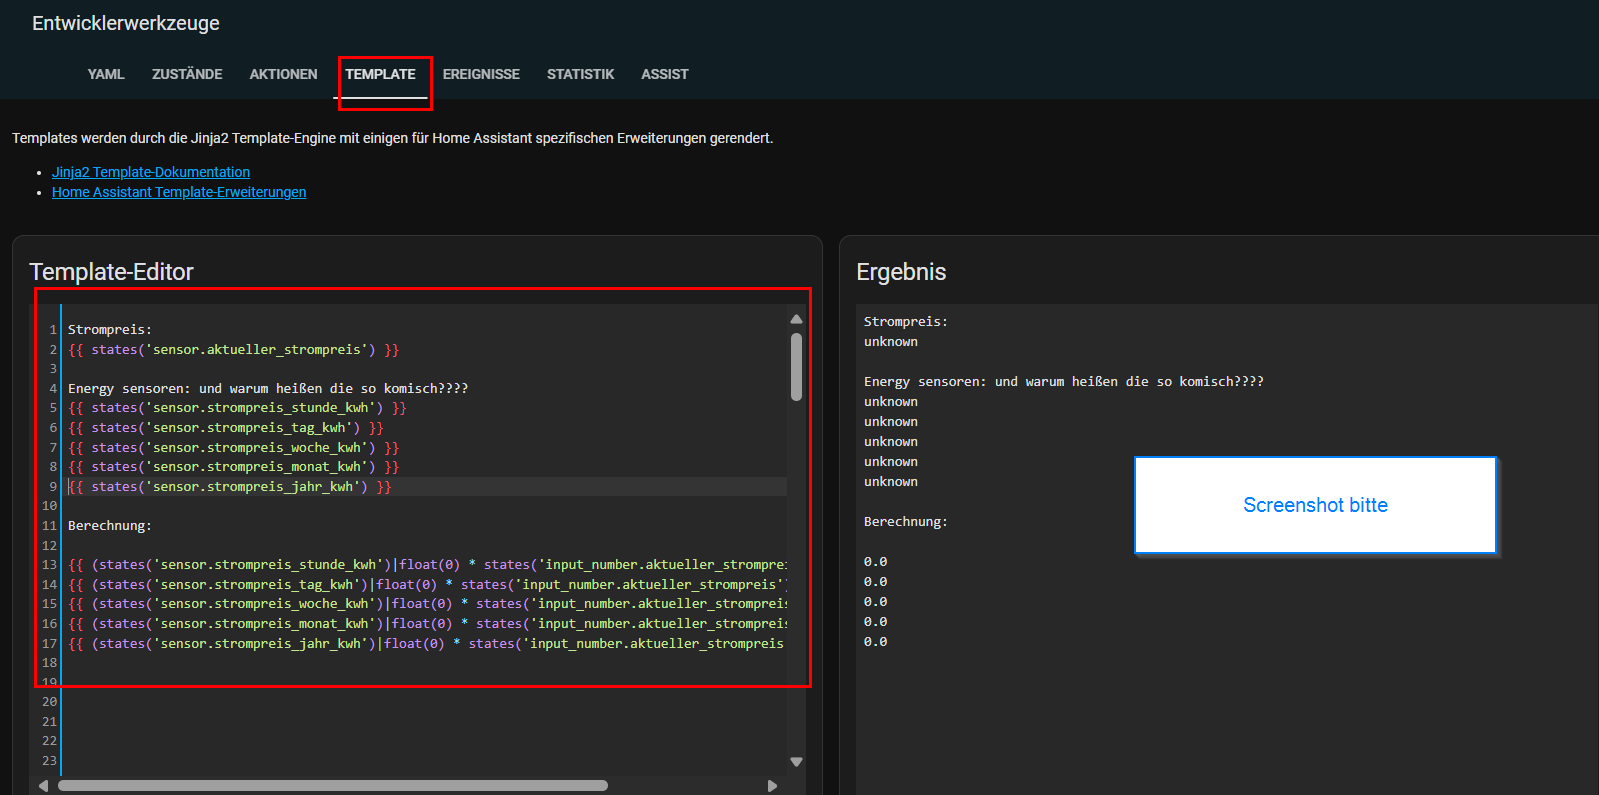Open Jinja2 Template-Dokumentation link

click(151, 172)
